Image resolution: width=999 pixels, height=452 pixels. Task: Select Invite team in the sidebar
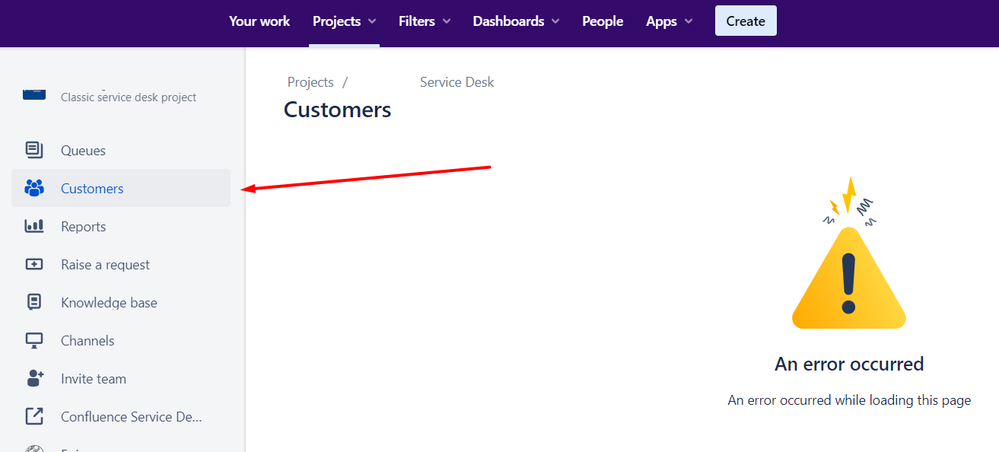(x=121, y=378)
